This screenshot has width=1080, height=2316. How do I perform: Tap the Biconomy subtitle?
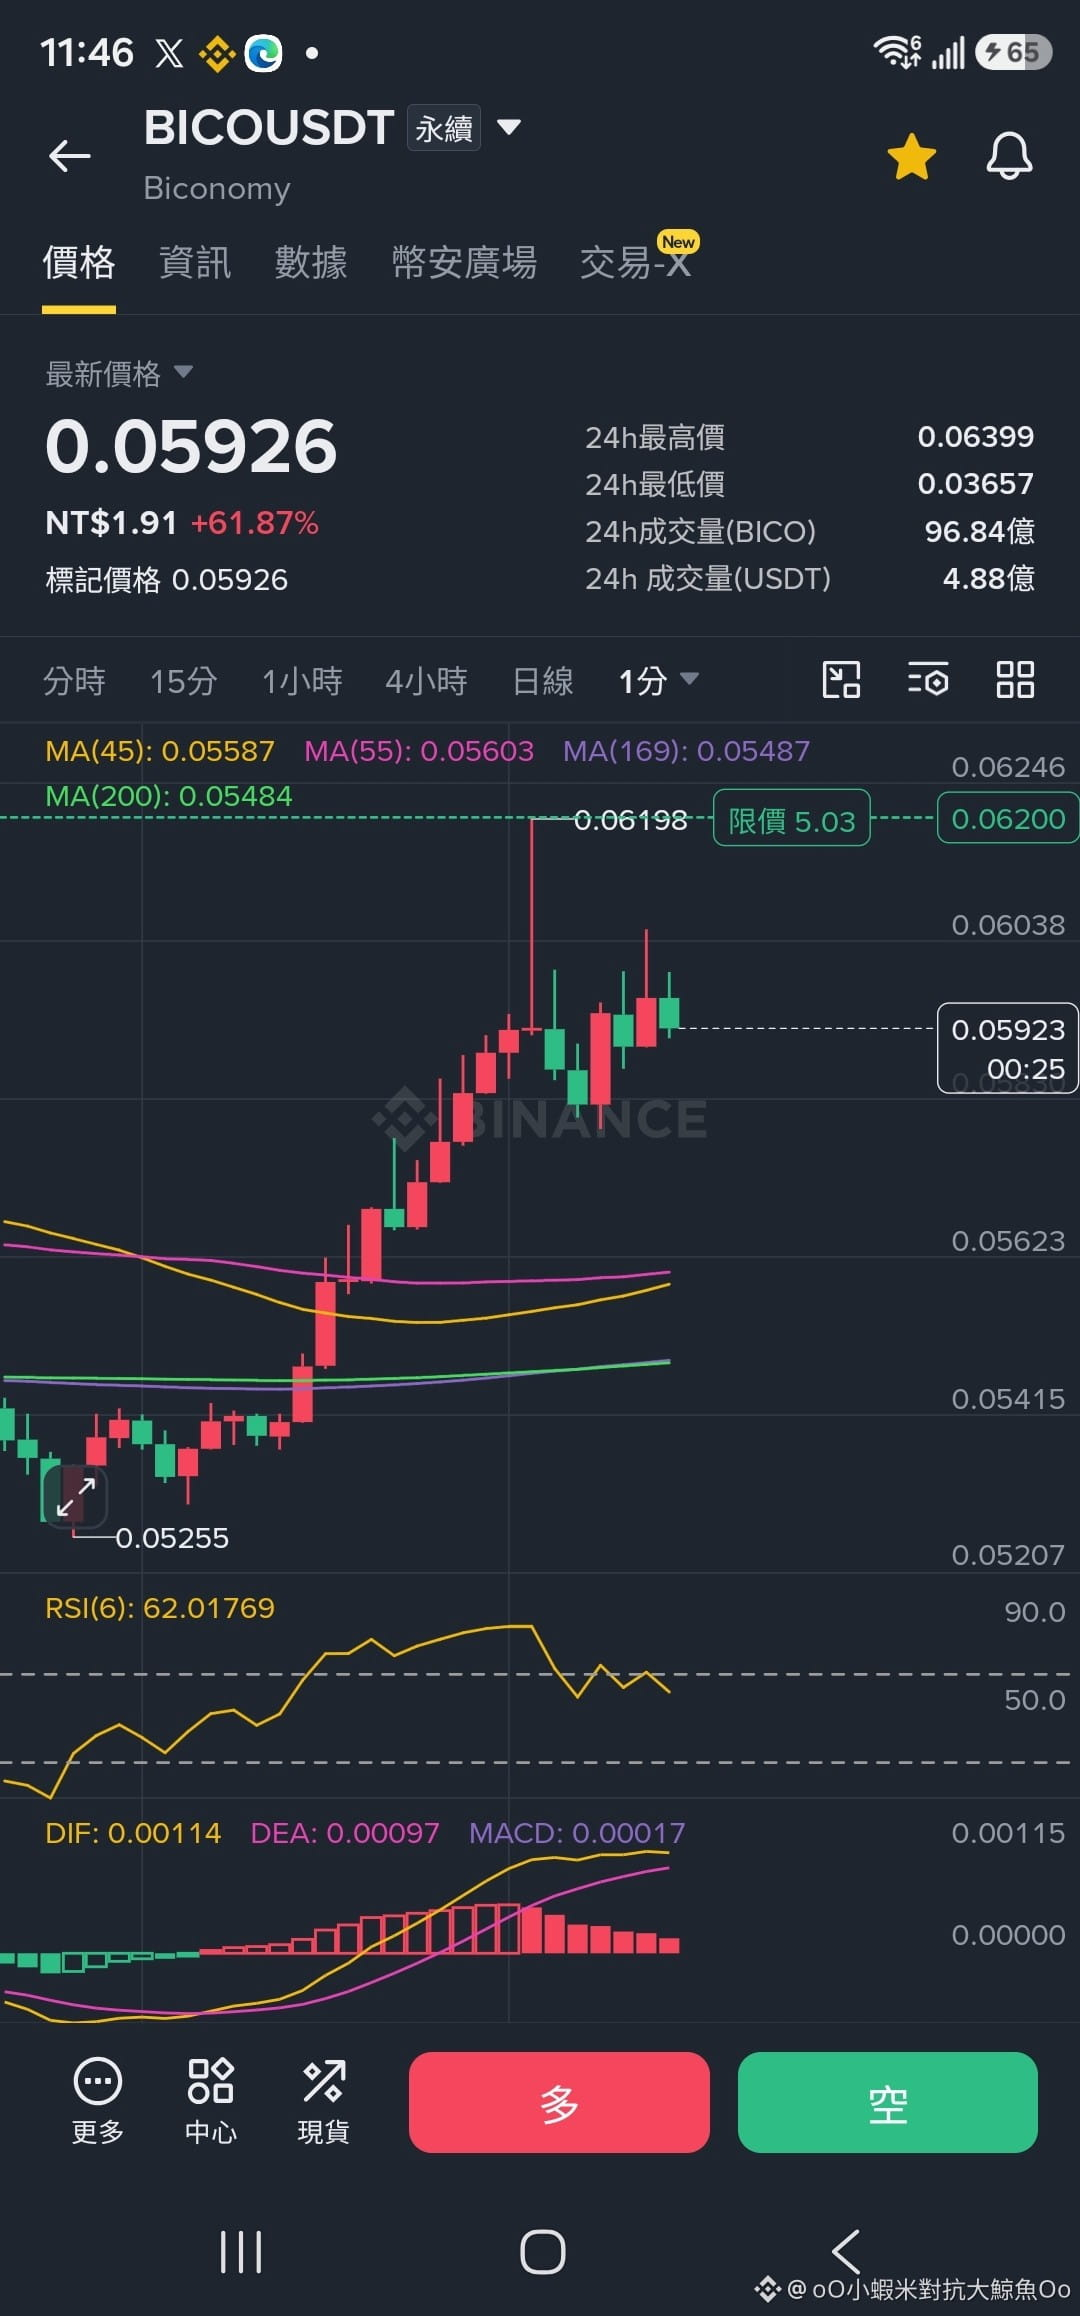point(217,188)
